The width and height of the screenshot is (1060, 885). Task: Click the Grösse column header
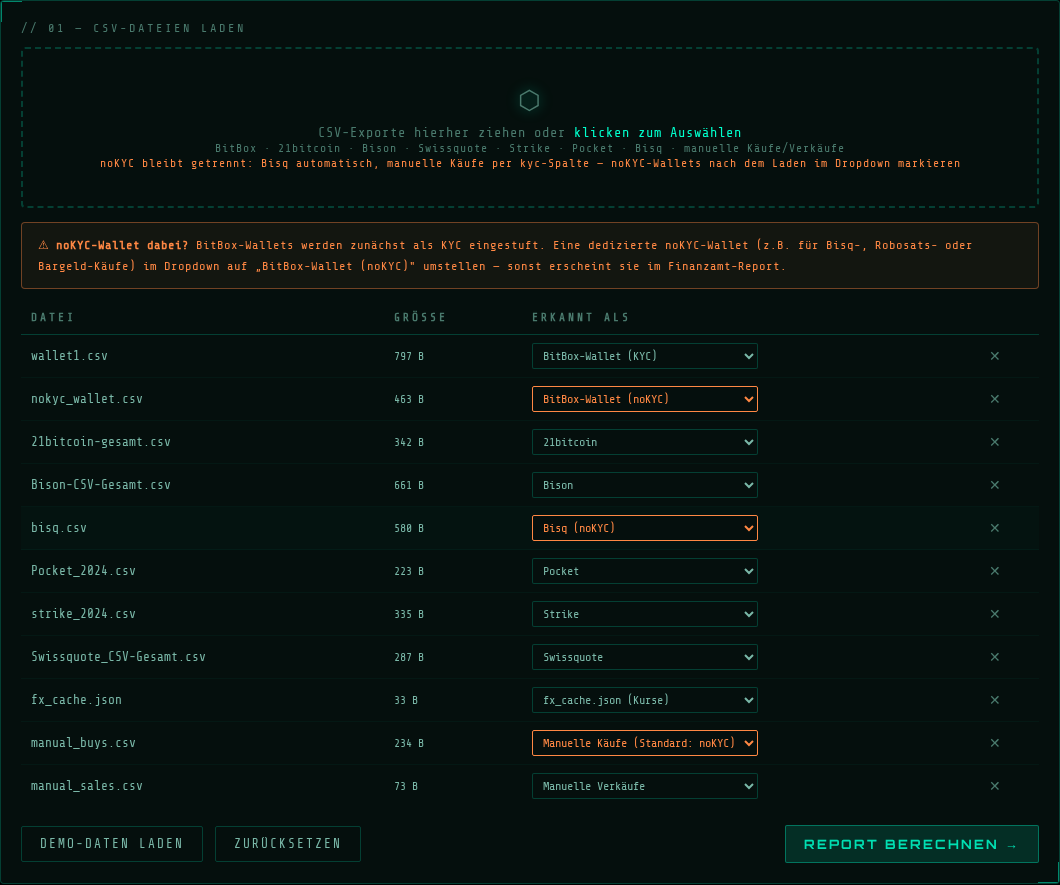[420, 317]
